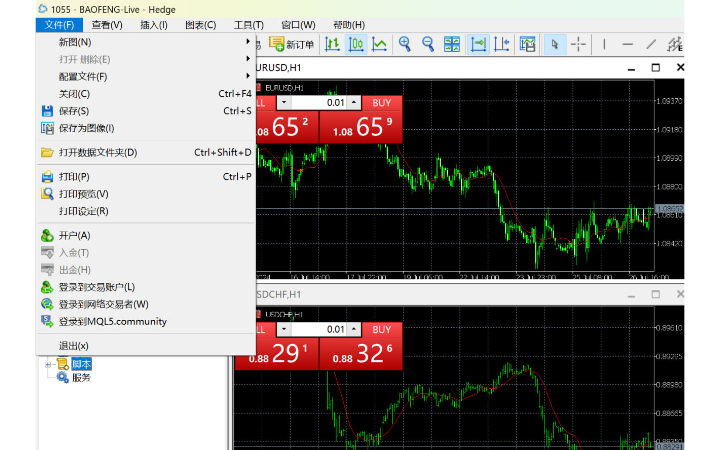Viewport: 720px width, 450px height.
Task: Choose 关闭(C) from File menu
Action: click(146, 94)
